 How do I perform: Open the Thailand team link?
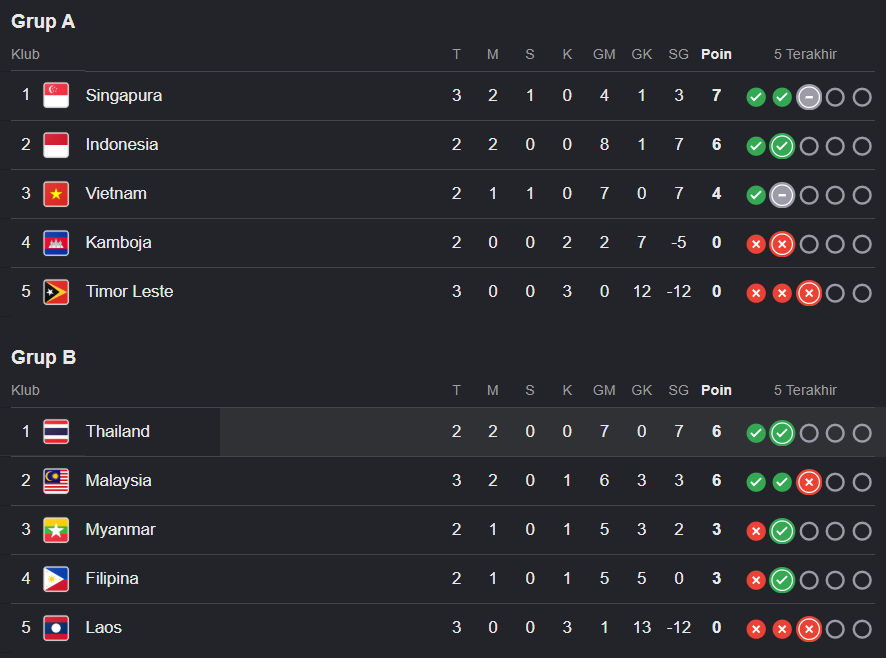click(118, 431)
